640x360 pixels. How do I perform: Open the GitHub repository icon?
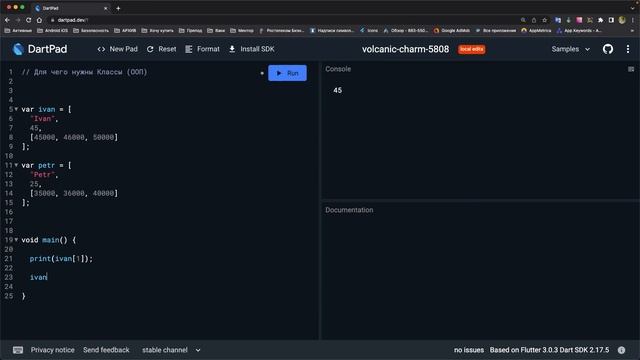click(x=608, y=49)
